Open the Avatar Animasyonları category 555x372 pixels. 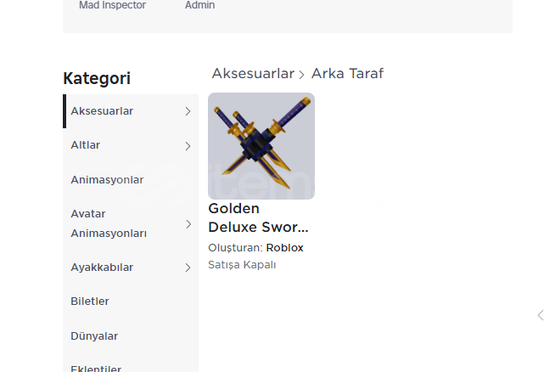pos(131,224)
